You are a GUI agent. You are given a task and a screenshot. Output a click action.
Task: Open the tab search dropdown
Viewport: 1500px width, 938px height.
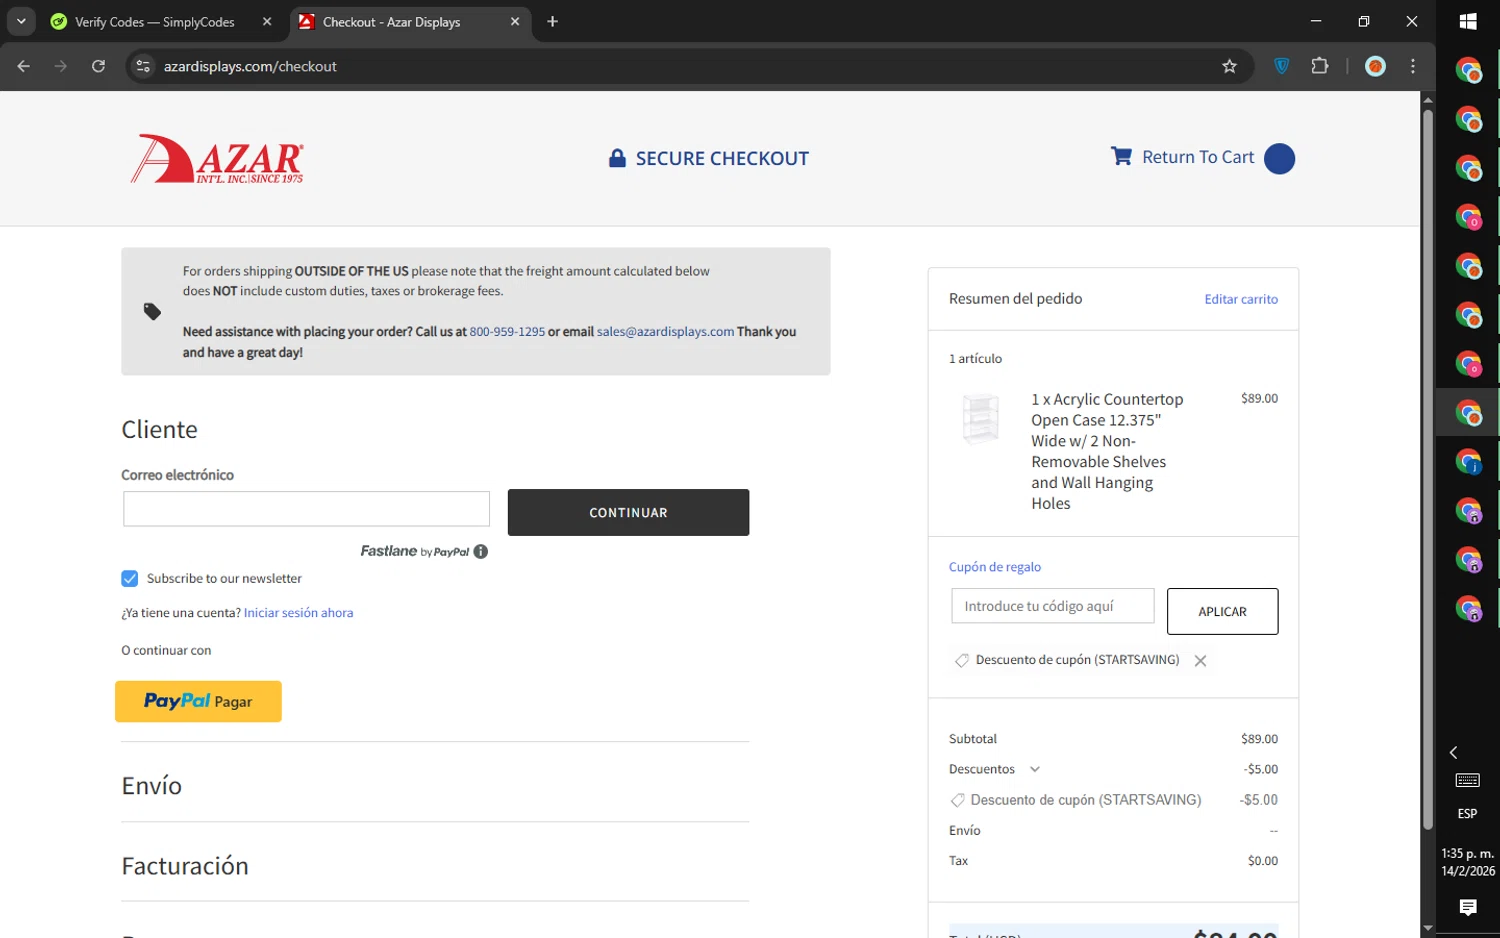21,21
